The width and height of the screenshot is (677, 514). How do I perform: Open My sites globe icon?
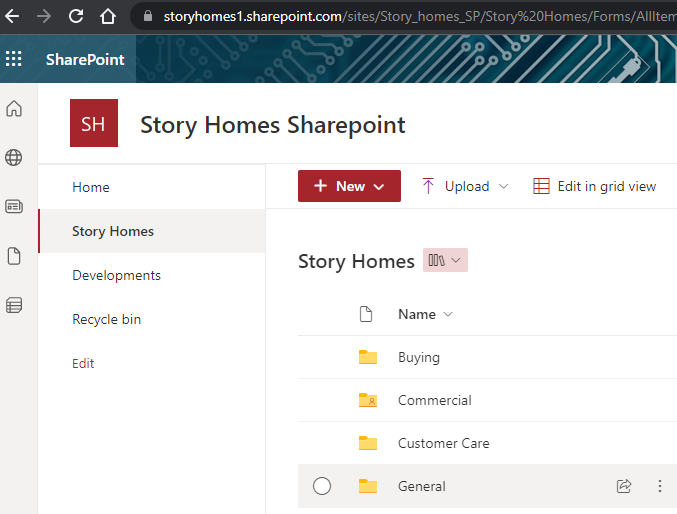point(14,158)
